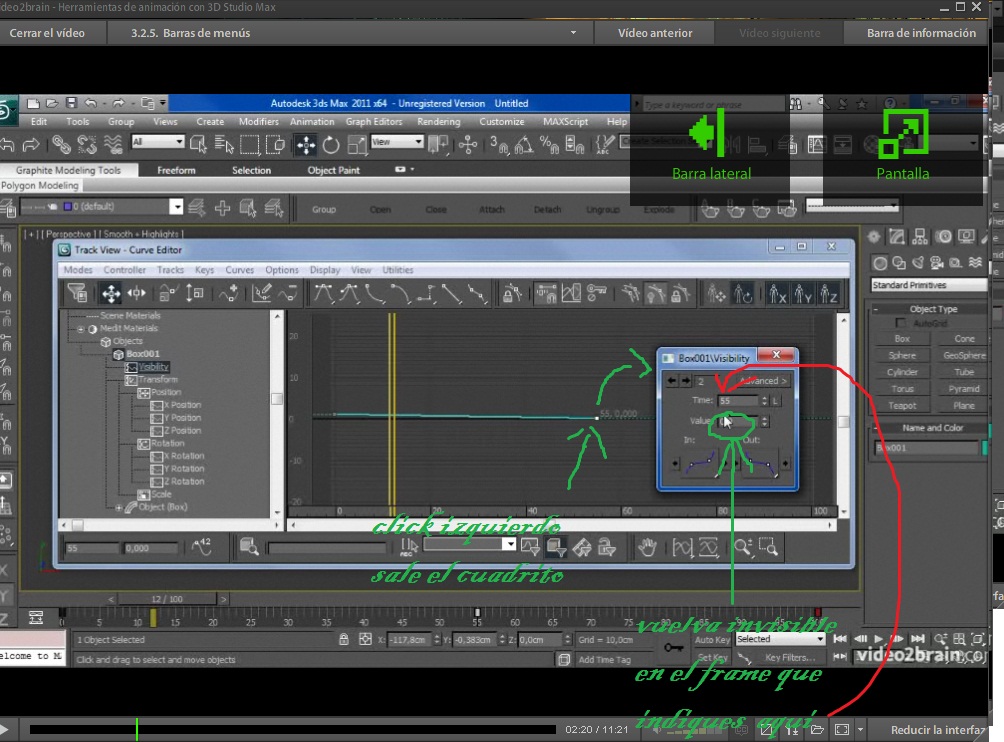Expand the Object (Box) tree node
The image size is (1004, 742).
[118, 508]
